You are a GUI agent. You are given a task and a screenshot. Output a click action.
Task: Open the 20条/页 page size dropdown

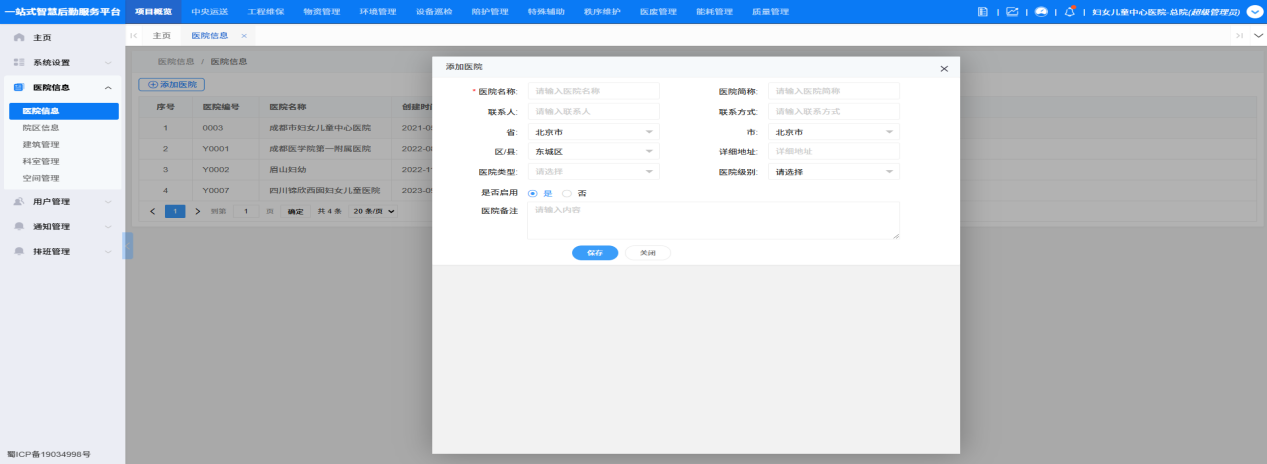pos(373,211)
